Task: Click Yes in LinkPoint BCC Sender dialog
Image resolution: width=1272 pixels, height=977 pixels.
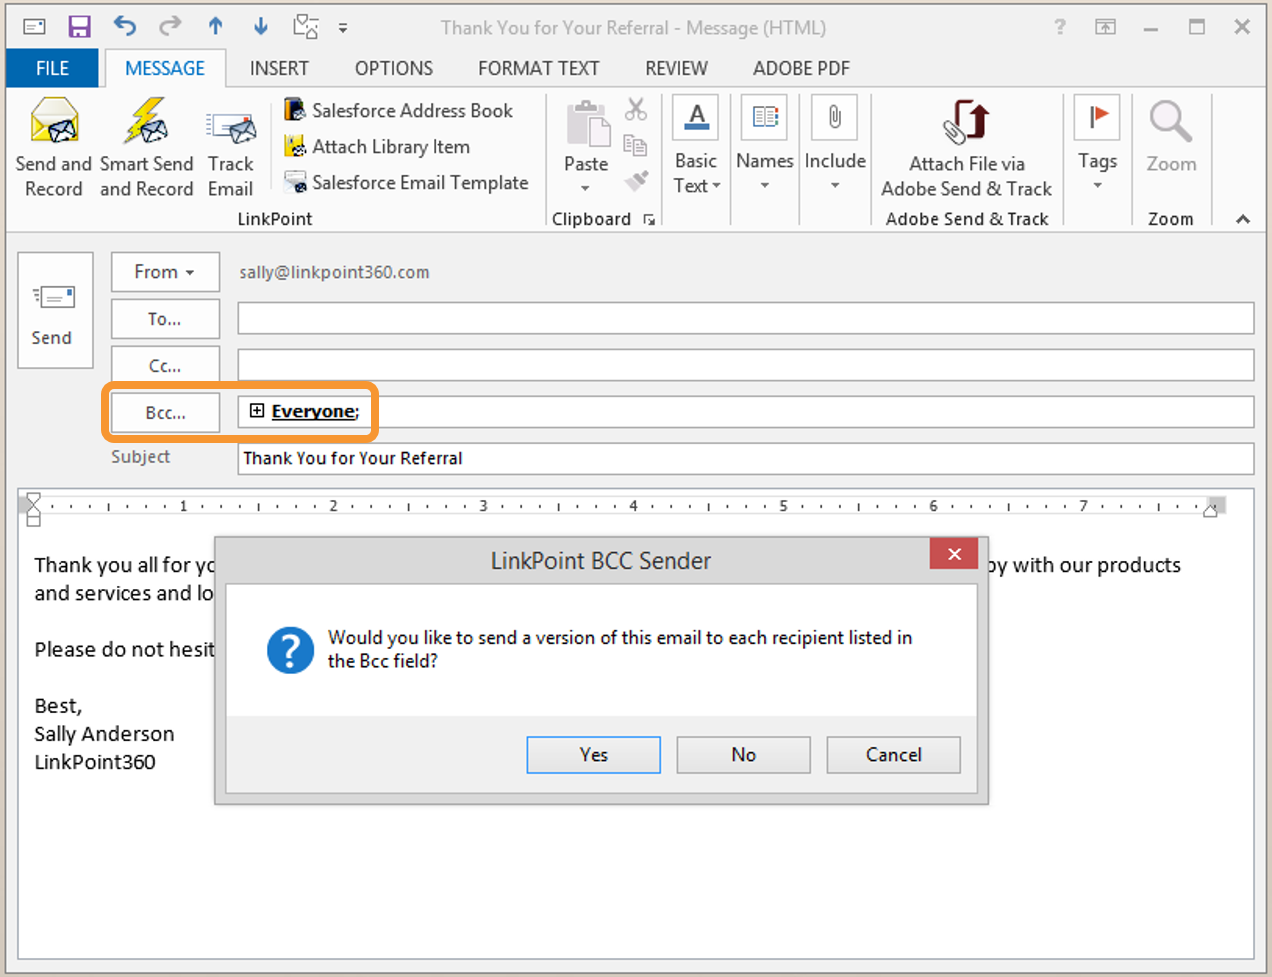Action: (x=593, y=755)
